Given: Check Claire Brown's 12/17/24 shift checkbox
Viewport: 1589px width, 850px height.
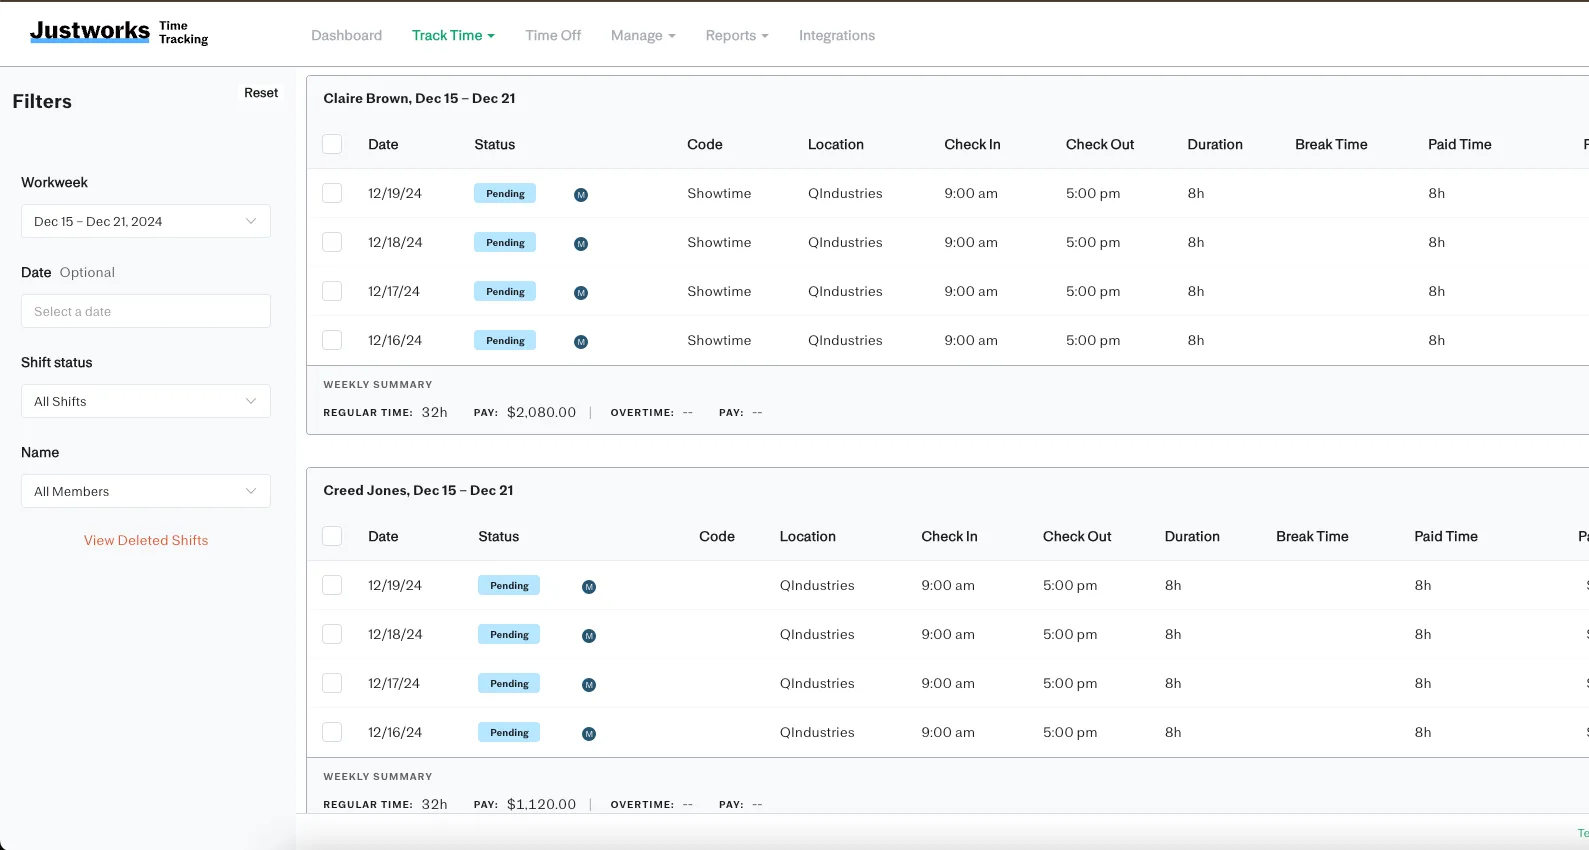Looking at the screenshot, I should click(332, 291).
